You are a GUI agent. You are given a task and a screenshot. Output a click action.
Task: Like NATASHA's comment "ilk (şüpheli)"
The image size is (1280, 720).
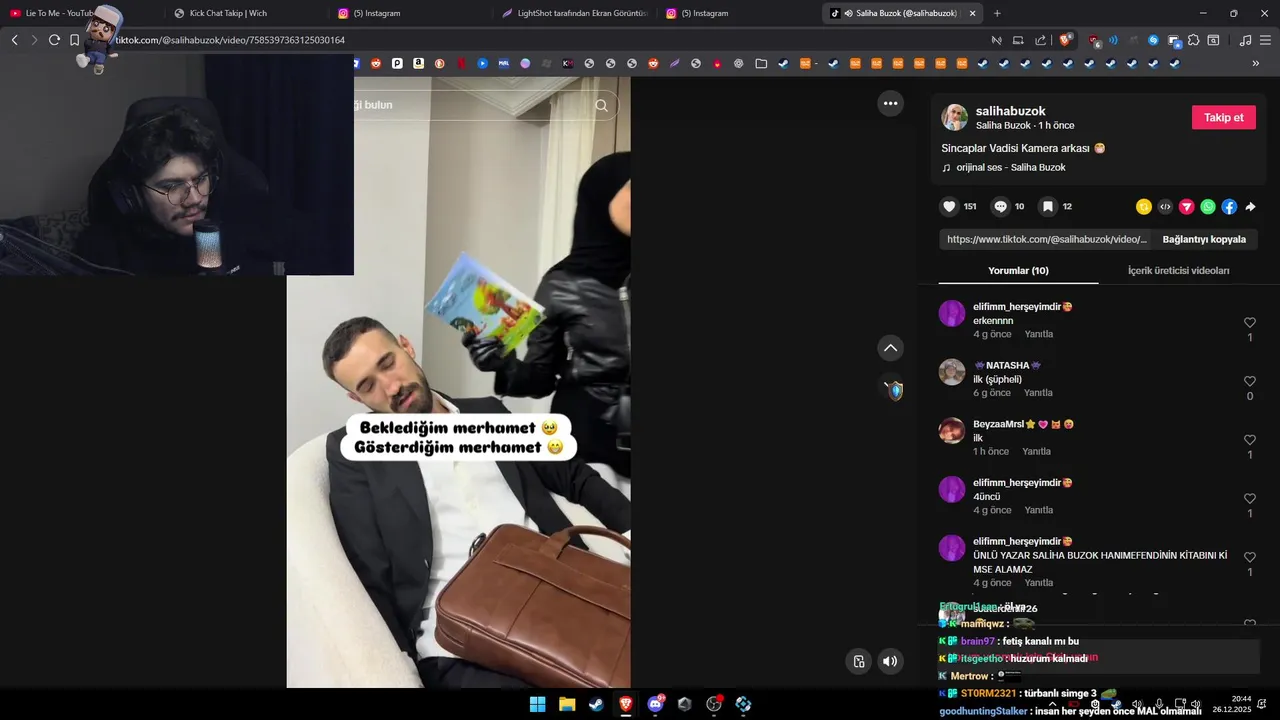[1250, 382]
